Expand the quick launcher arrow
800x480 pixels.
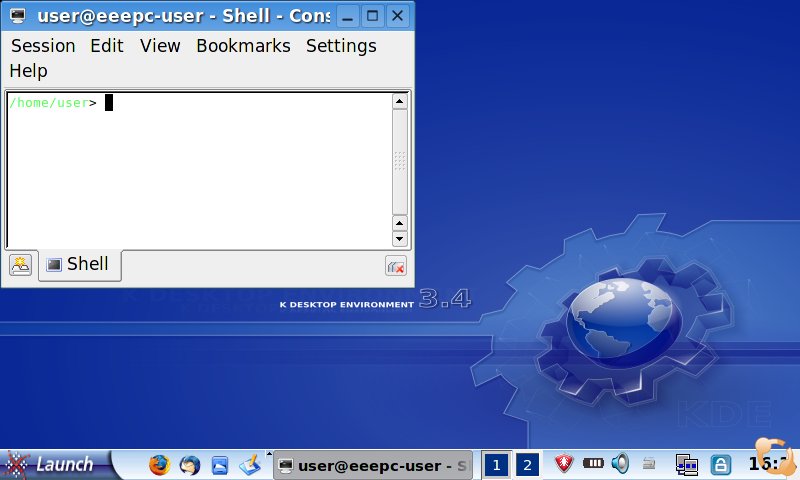pyautogui.click(x=269, y=453)
